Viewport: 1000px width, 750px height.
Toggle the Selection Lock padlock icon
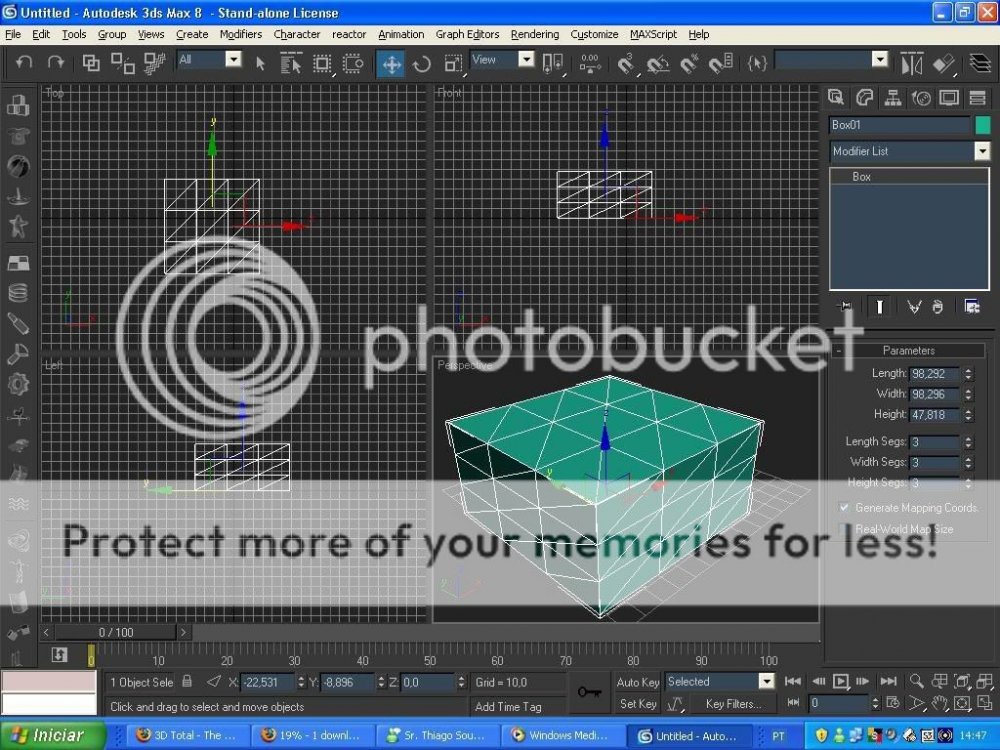pyautogui.click(x=186, y=682)
